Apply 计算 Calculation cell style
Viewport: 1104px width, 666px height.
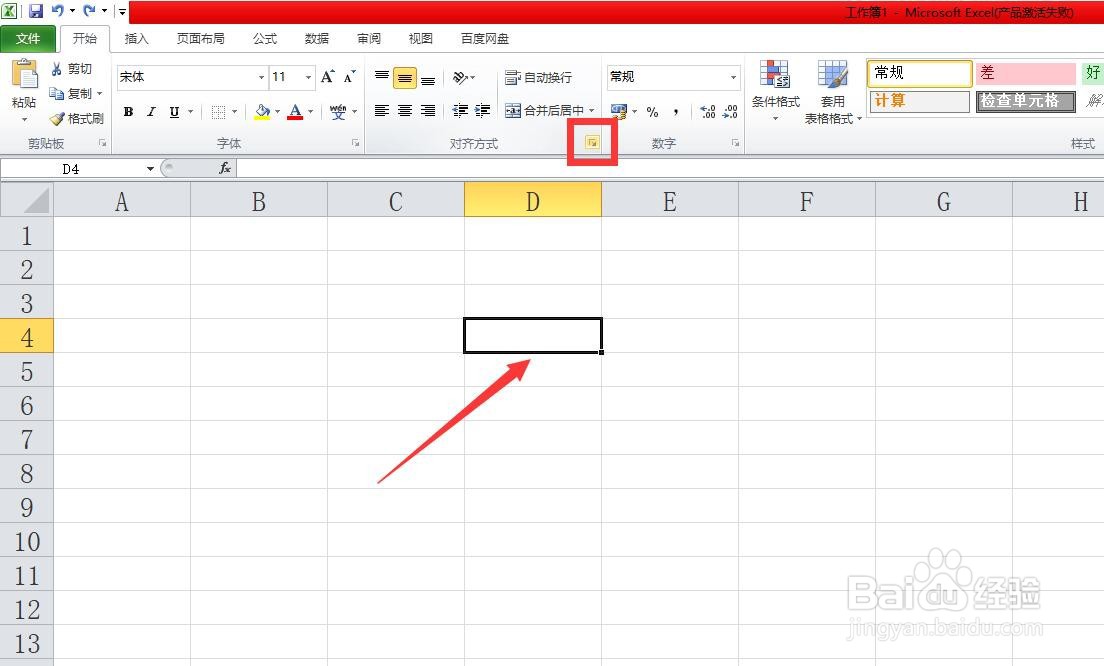click(x=920, y=101)
